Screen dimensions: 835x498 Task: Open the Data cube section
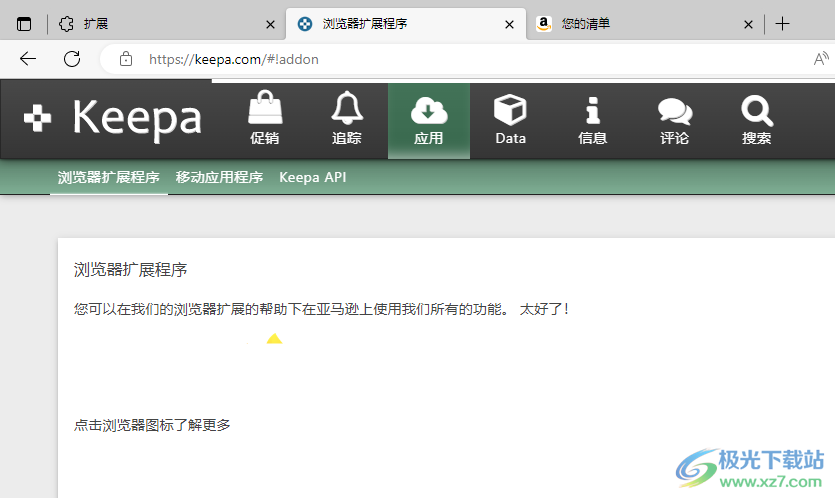(x=511, y=120)
